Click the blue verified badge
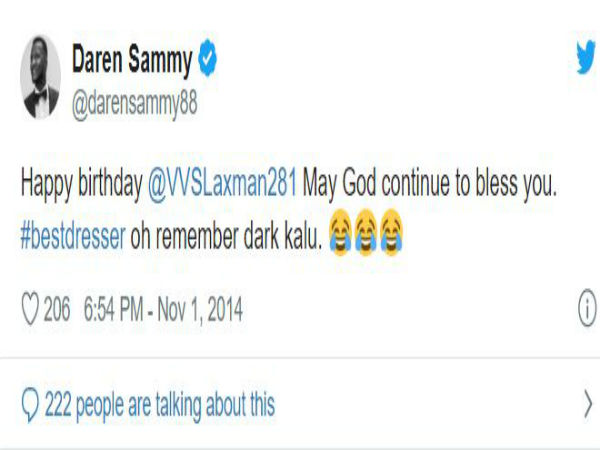The height and width of the screenshot is (450, 600). point(207,57)
